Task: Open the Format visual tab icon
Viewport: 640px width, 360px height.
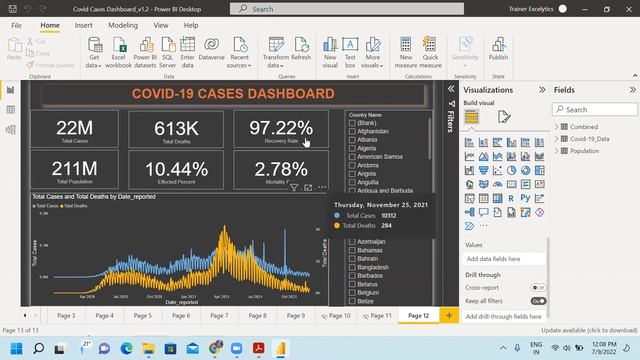Action: tap(504, 117)
